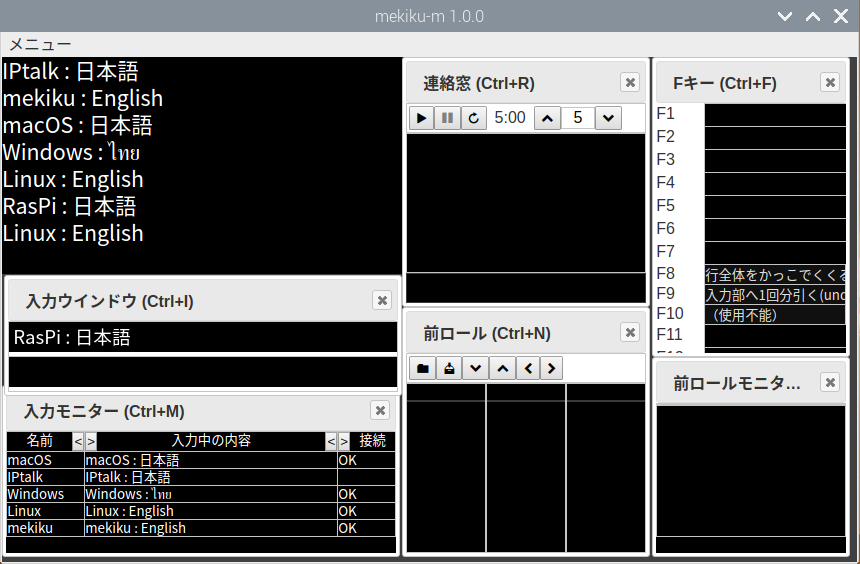The image size is (860, 564).
Task: Open a file with the folder icon in 前ロール
Action: pyautogui.click(x=422, y=368)
